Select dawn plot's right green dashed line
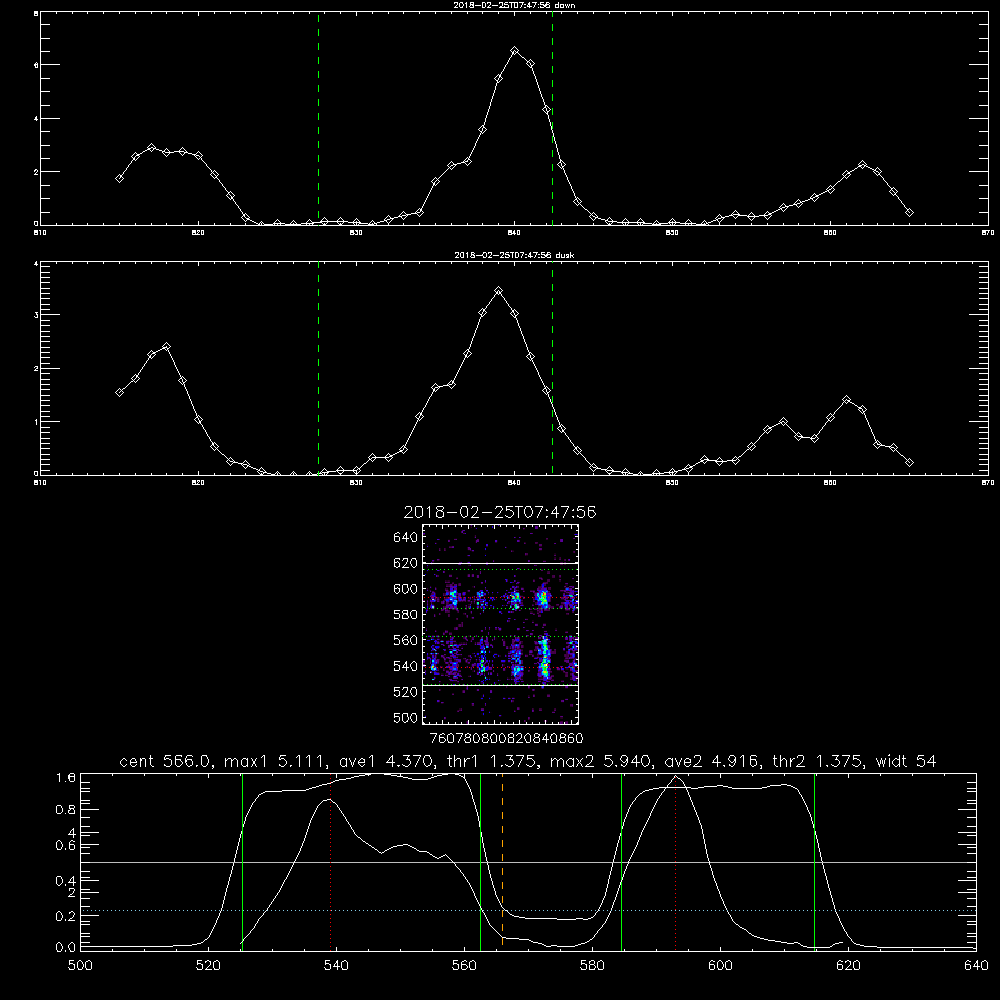 pyautogui.click(x=552, y=119)
